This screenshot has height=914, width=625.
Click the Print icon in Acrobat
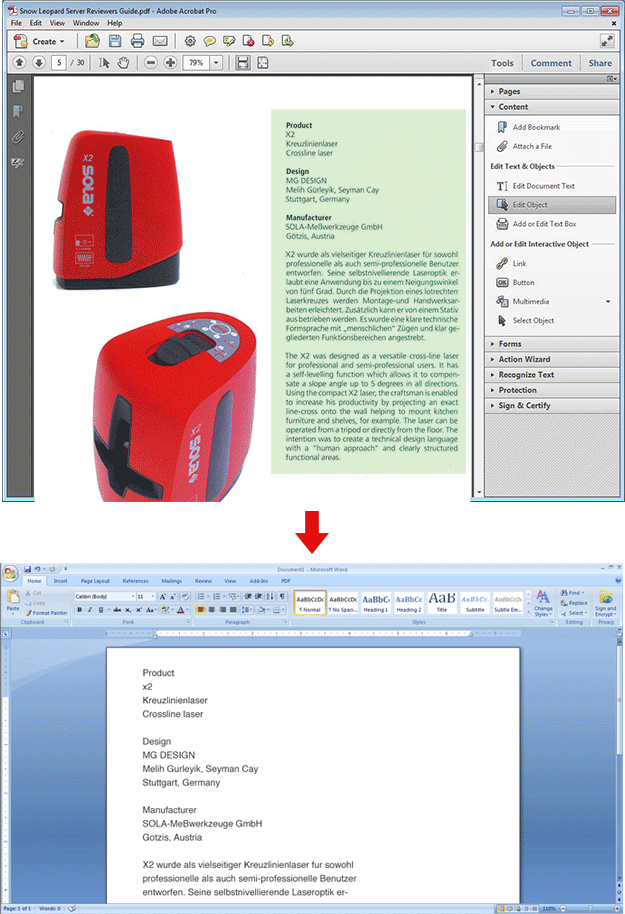138,41
